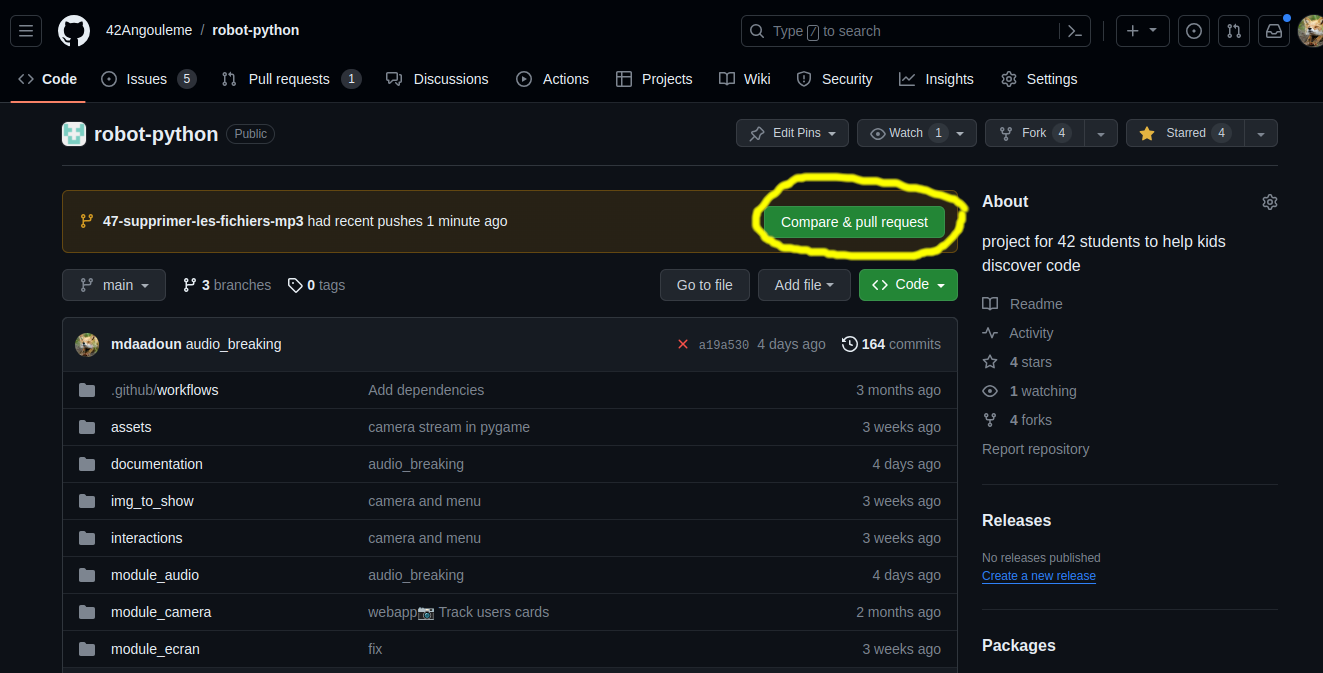The image size is (1323, 673).
Task: Click the robot-python repository avatar
Action: coord(74,134)
